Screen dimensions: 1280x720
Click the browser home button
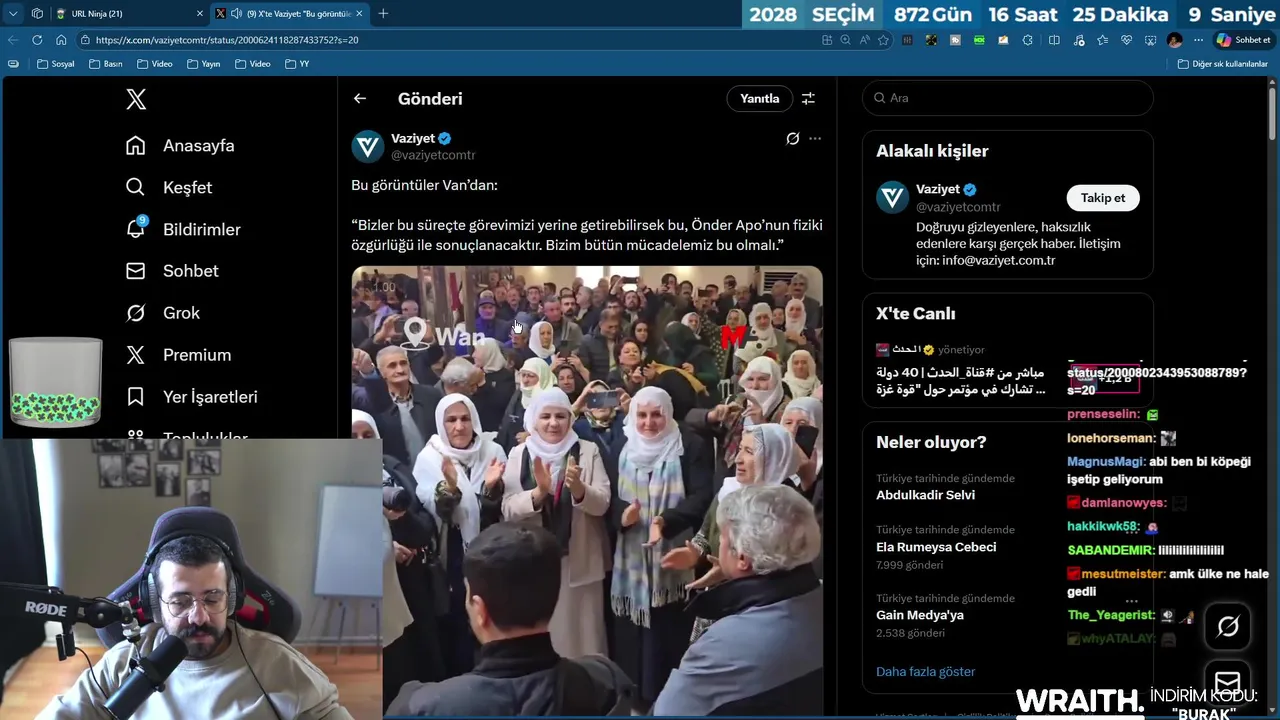click(x=61, y=40)
